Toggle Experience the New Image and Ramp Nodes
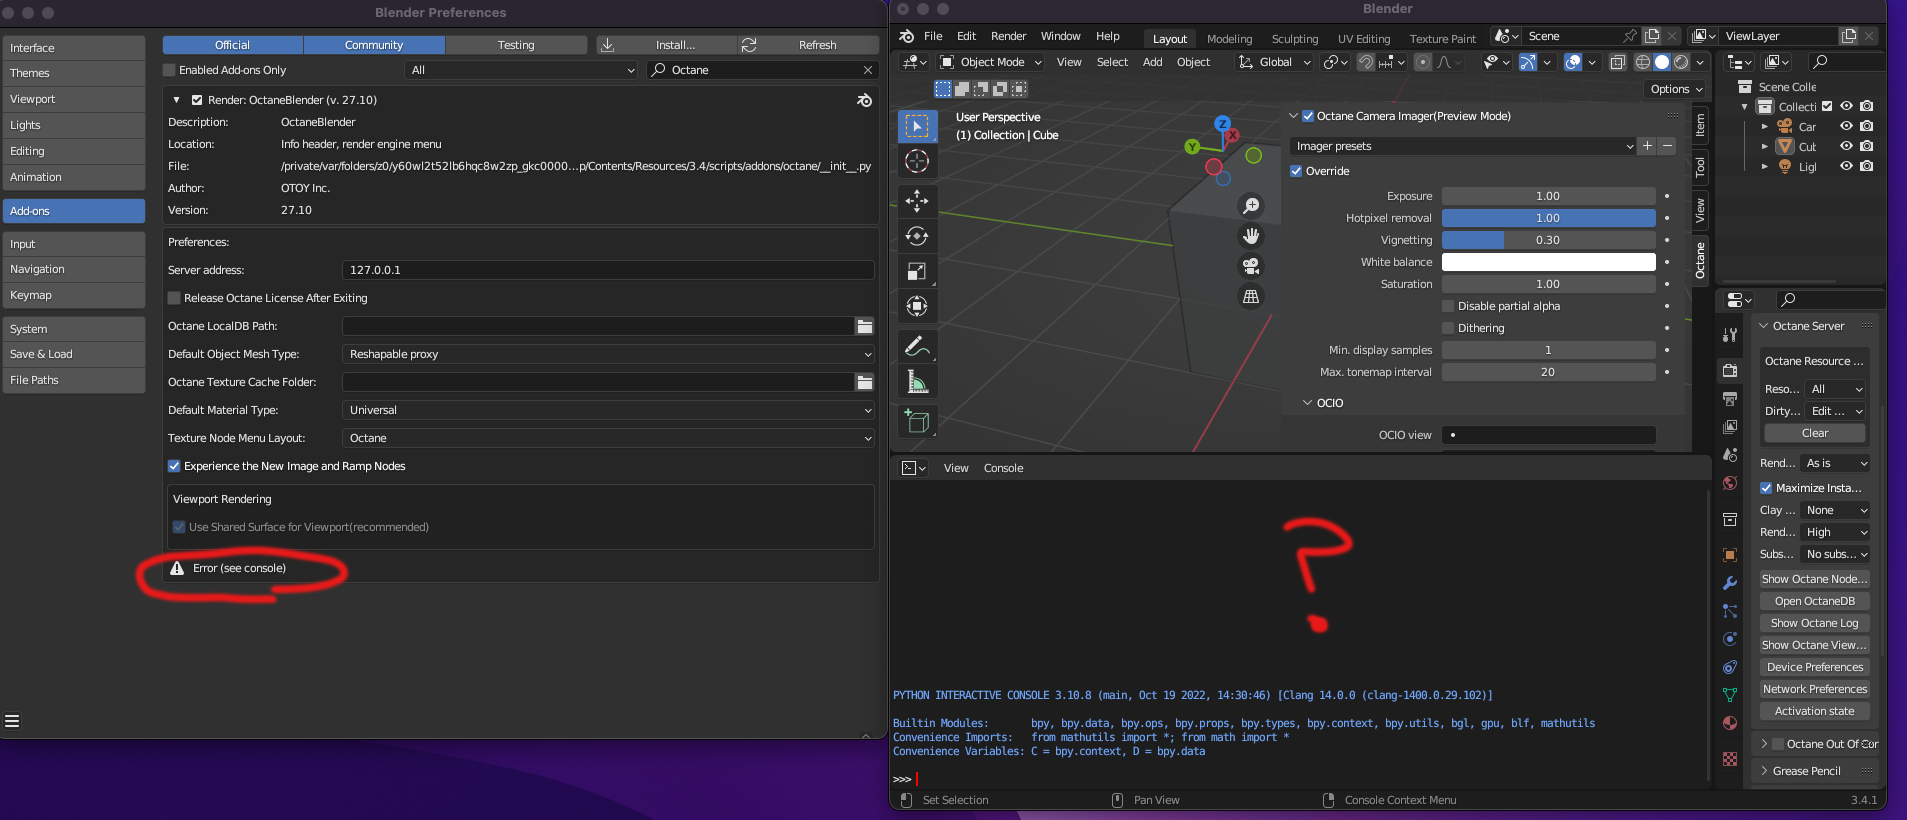The width and height of the screenshot is (1907, 820). point(174,466)
